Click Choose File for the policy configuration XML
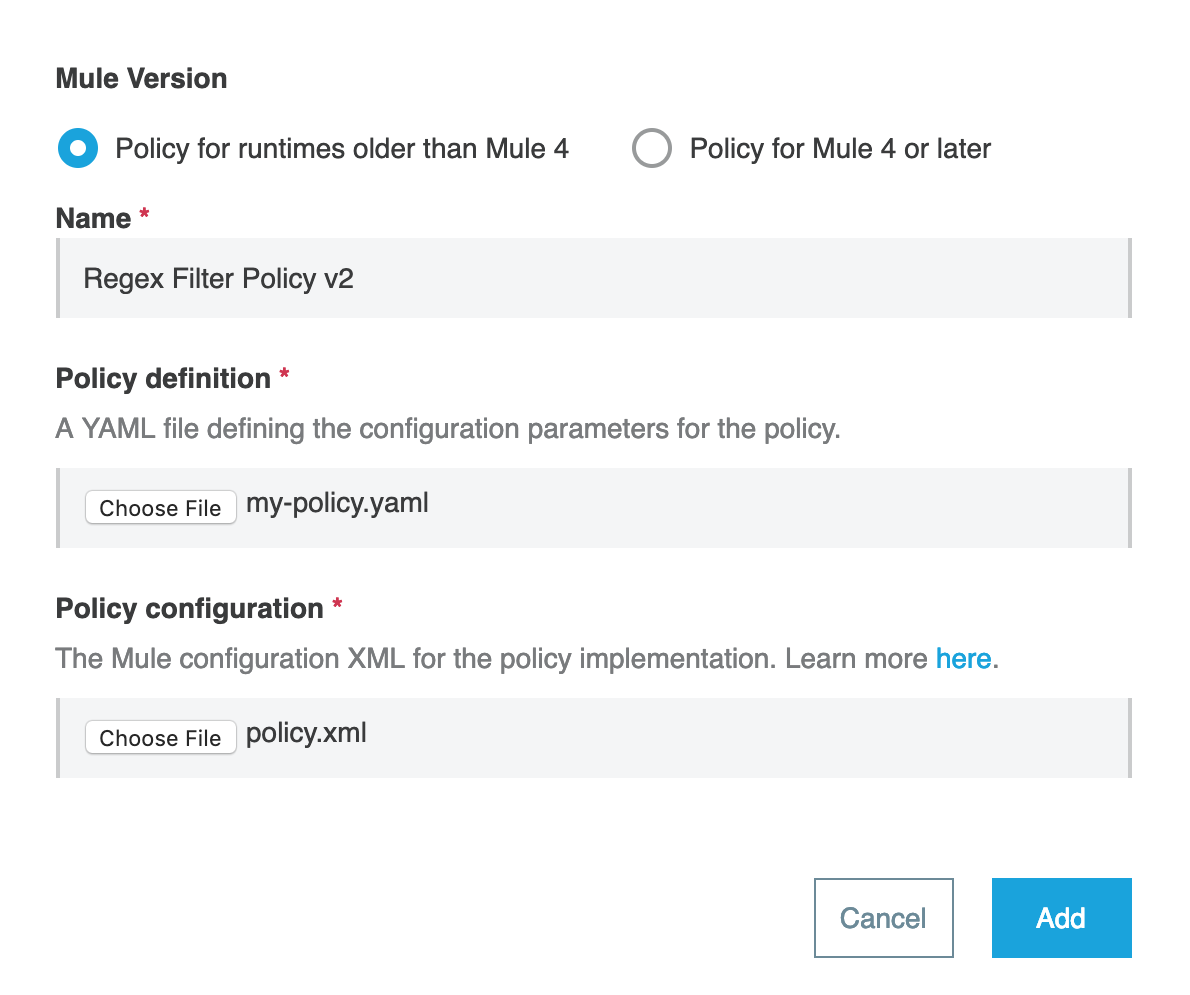 click(x=160, y=737)
